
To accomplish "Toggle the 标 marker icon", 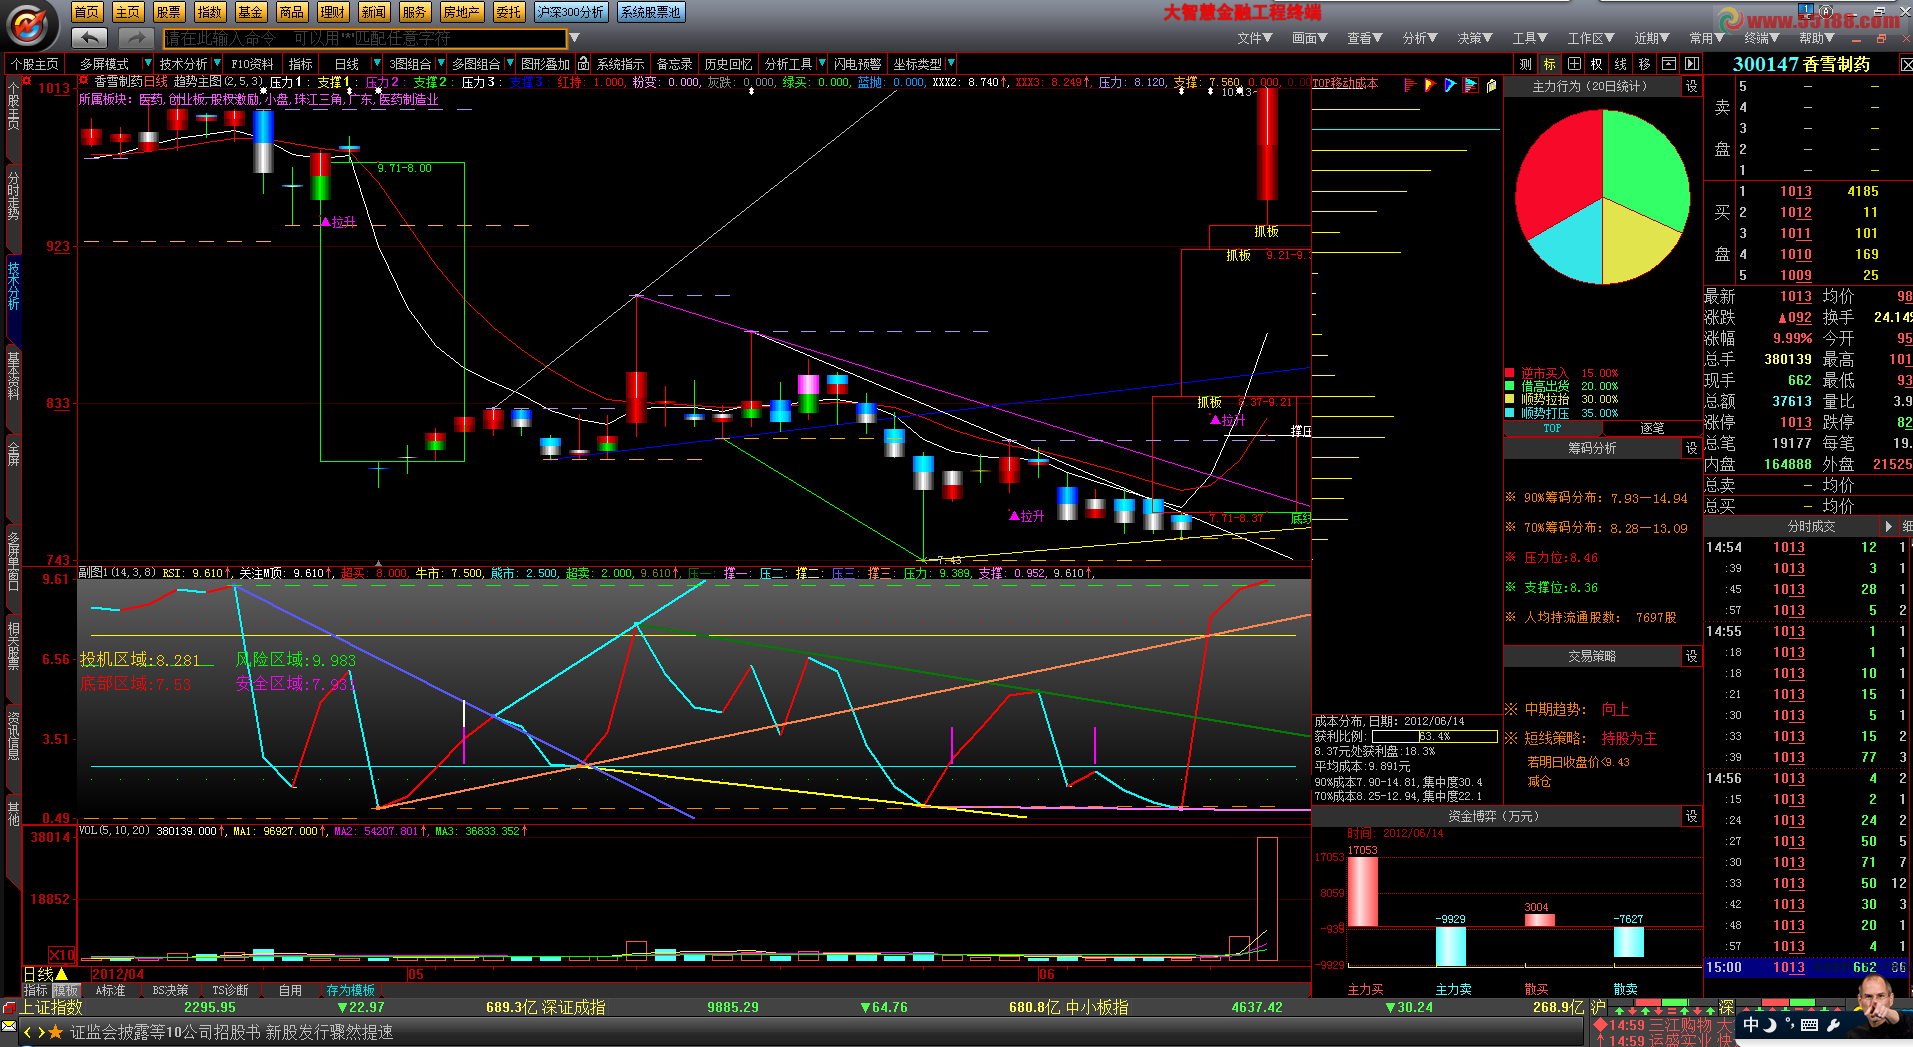I will (x=1549, y=63).
